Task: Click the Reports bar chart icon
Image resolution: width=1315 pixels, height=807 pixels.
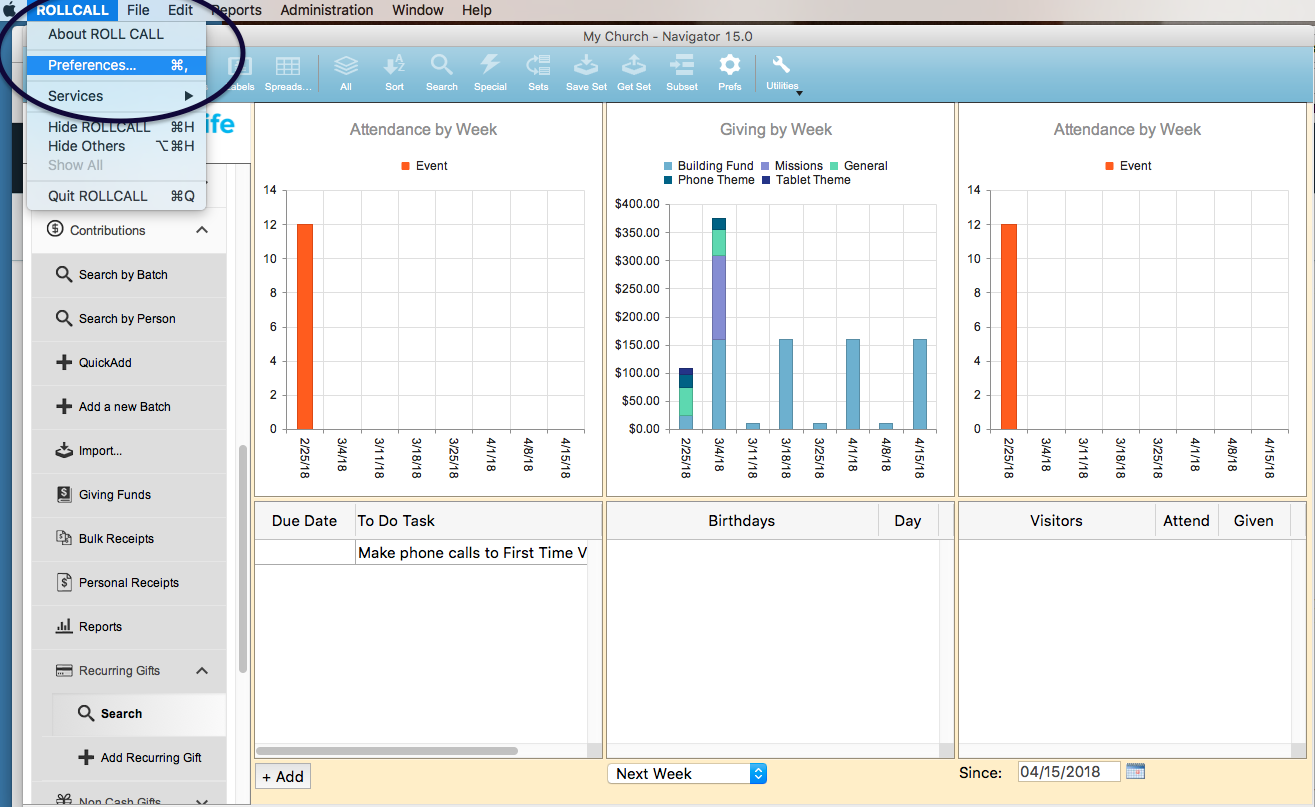Action: pos(63,626)
